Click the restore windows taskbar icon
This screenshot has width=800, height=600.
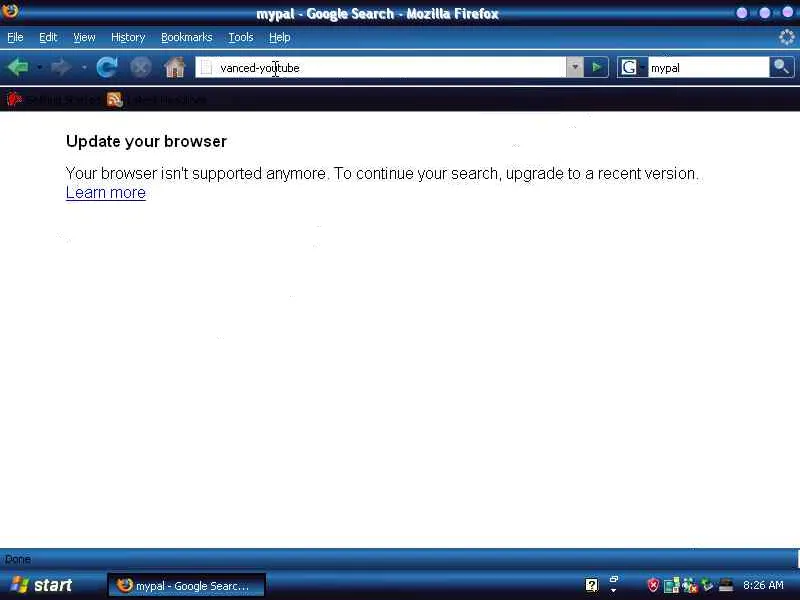point(614,579)
